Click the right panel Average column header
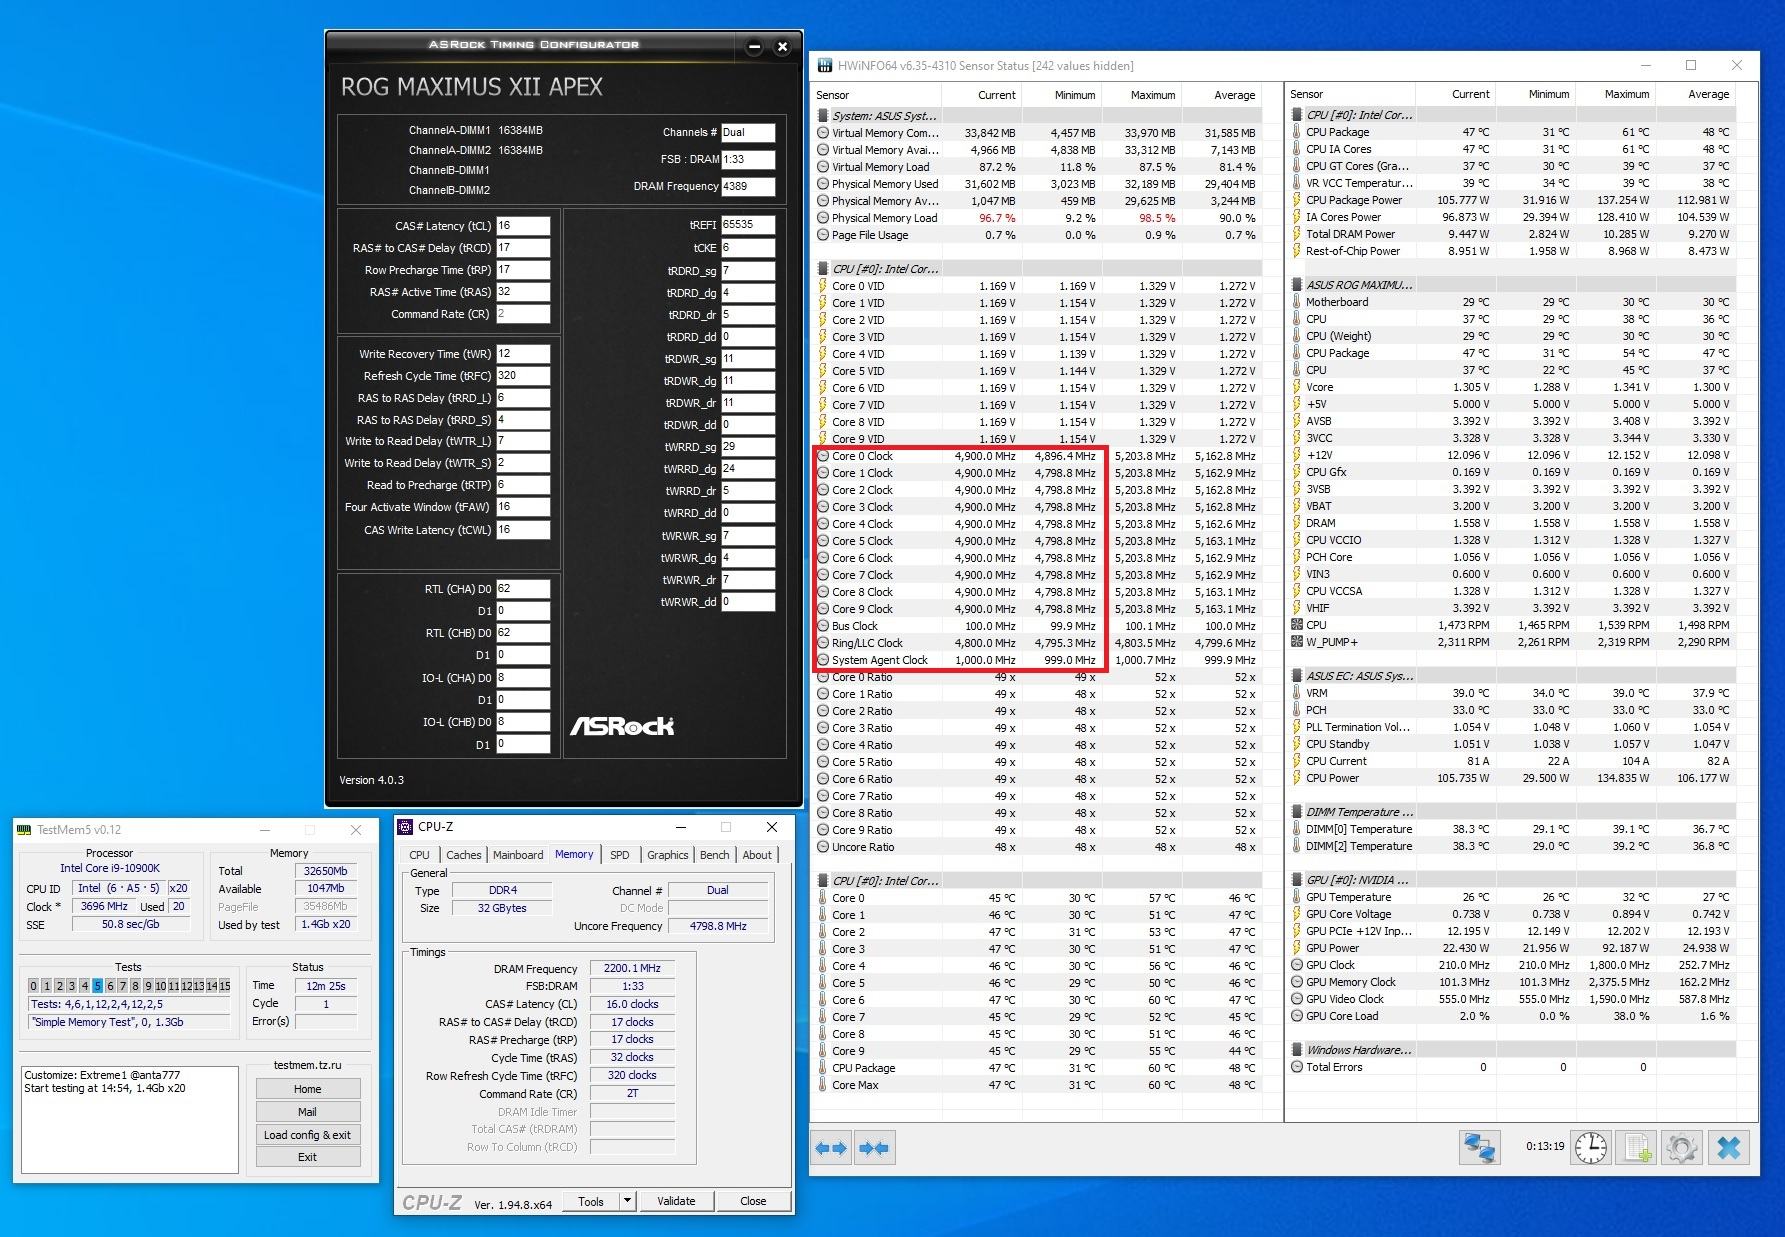 point(1708,94)
